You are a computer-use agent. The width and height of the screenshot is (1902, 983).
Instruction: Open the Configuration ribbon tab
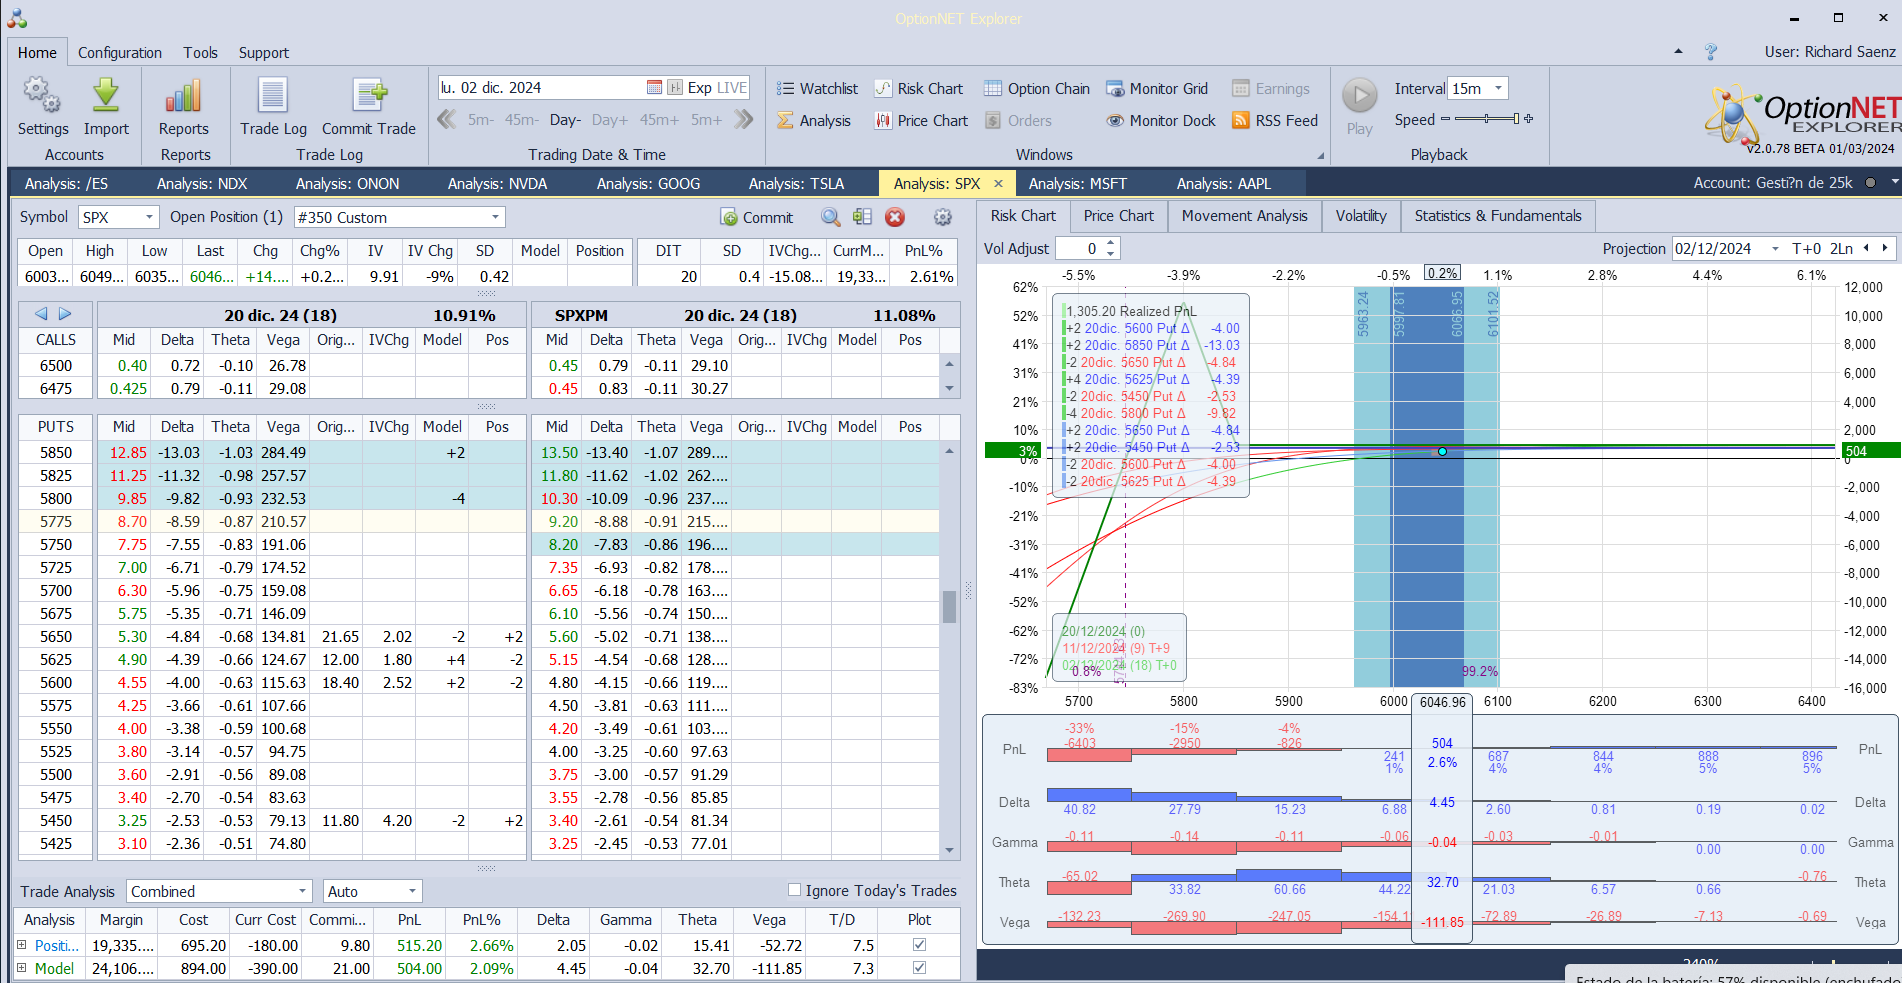point(120,53)
